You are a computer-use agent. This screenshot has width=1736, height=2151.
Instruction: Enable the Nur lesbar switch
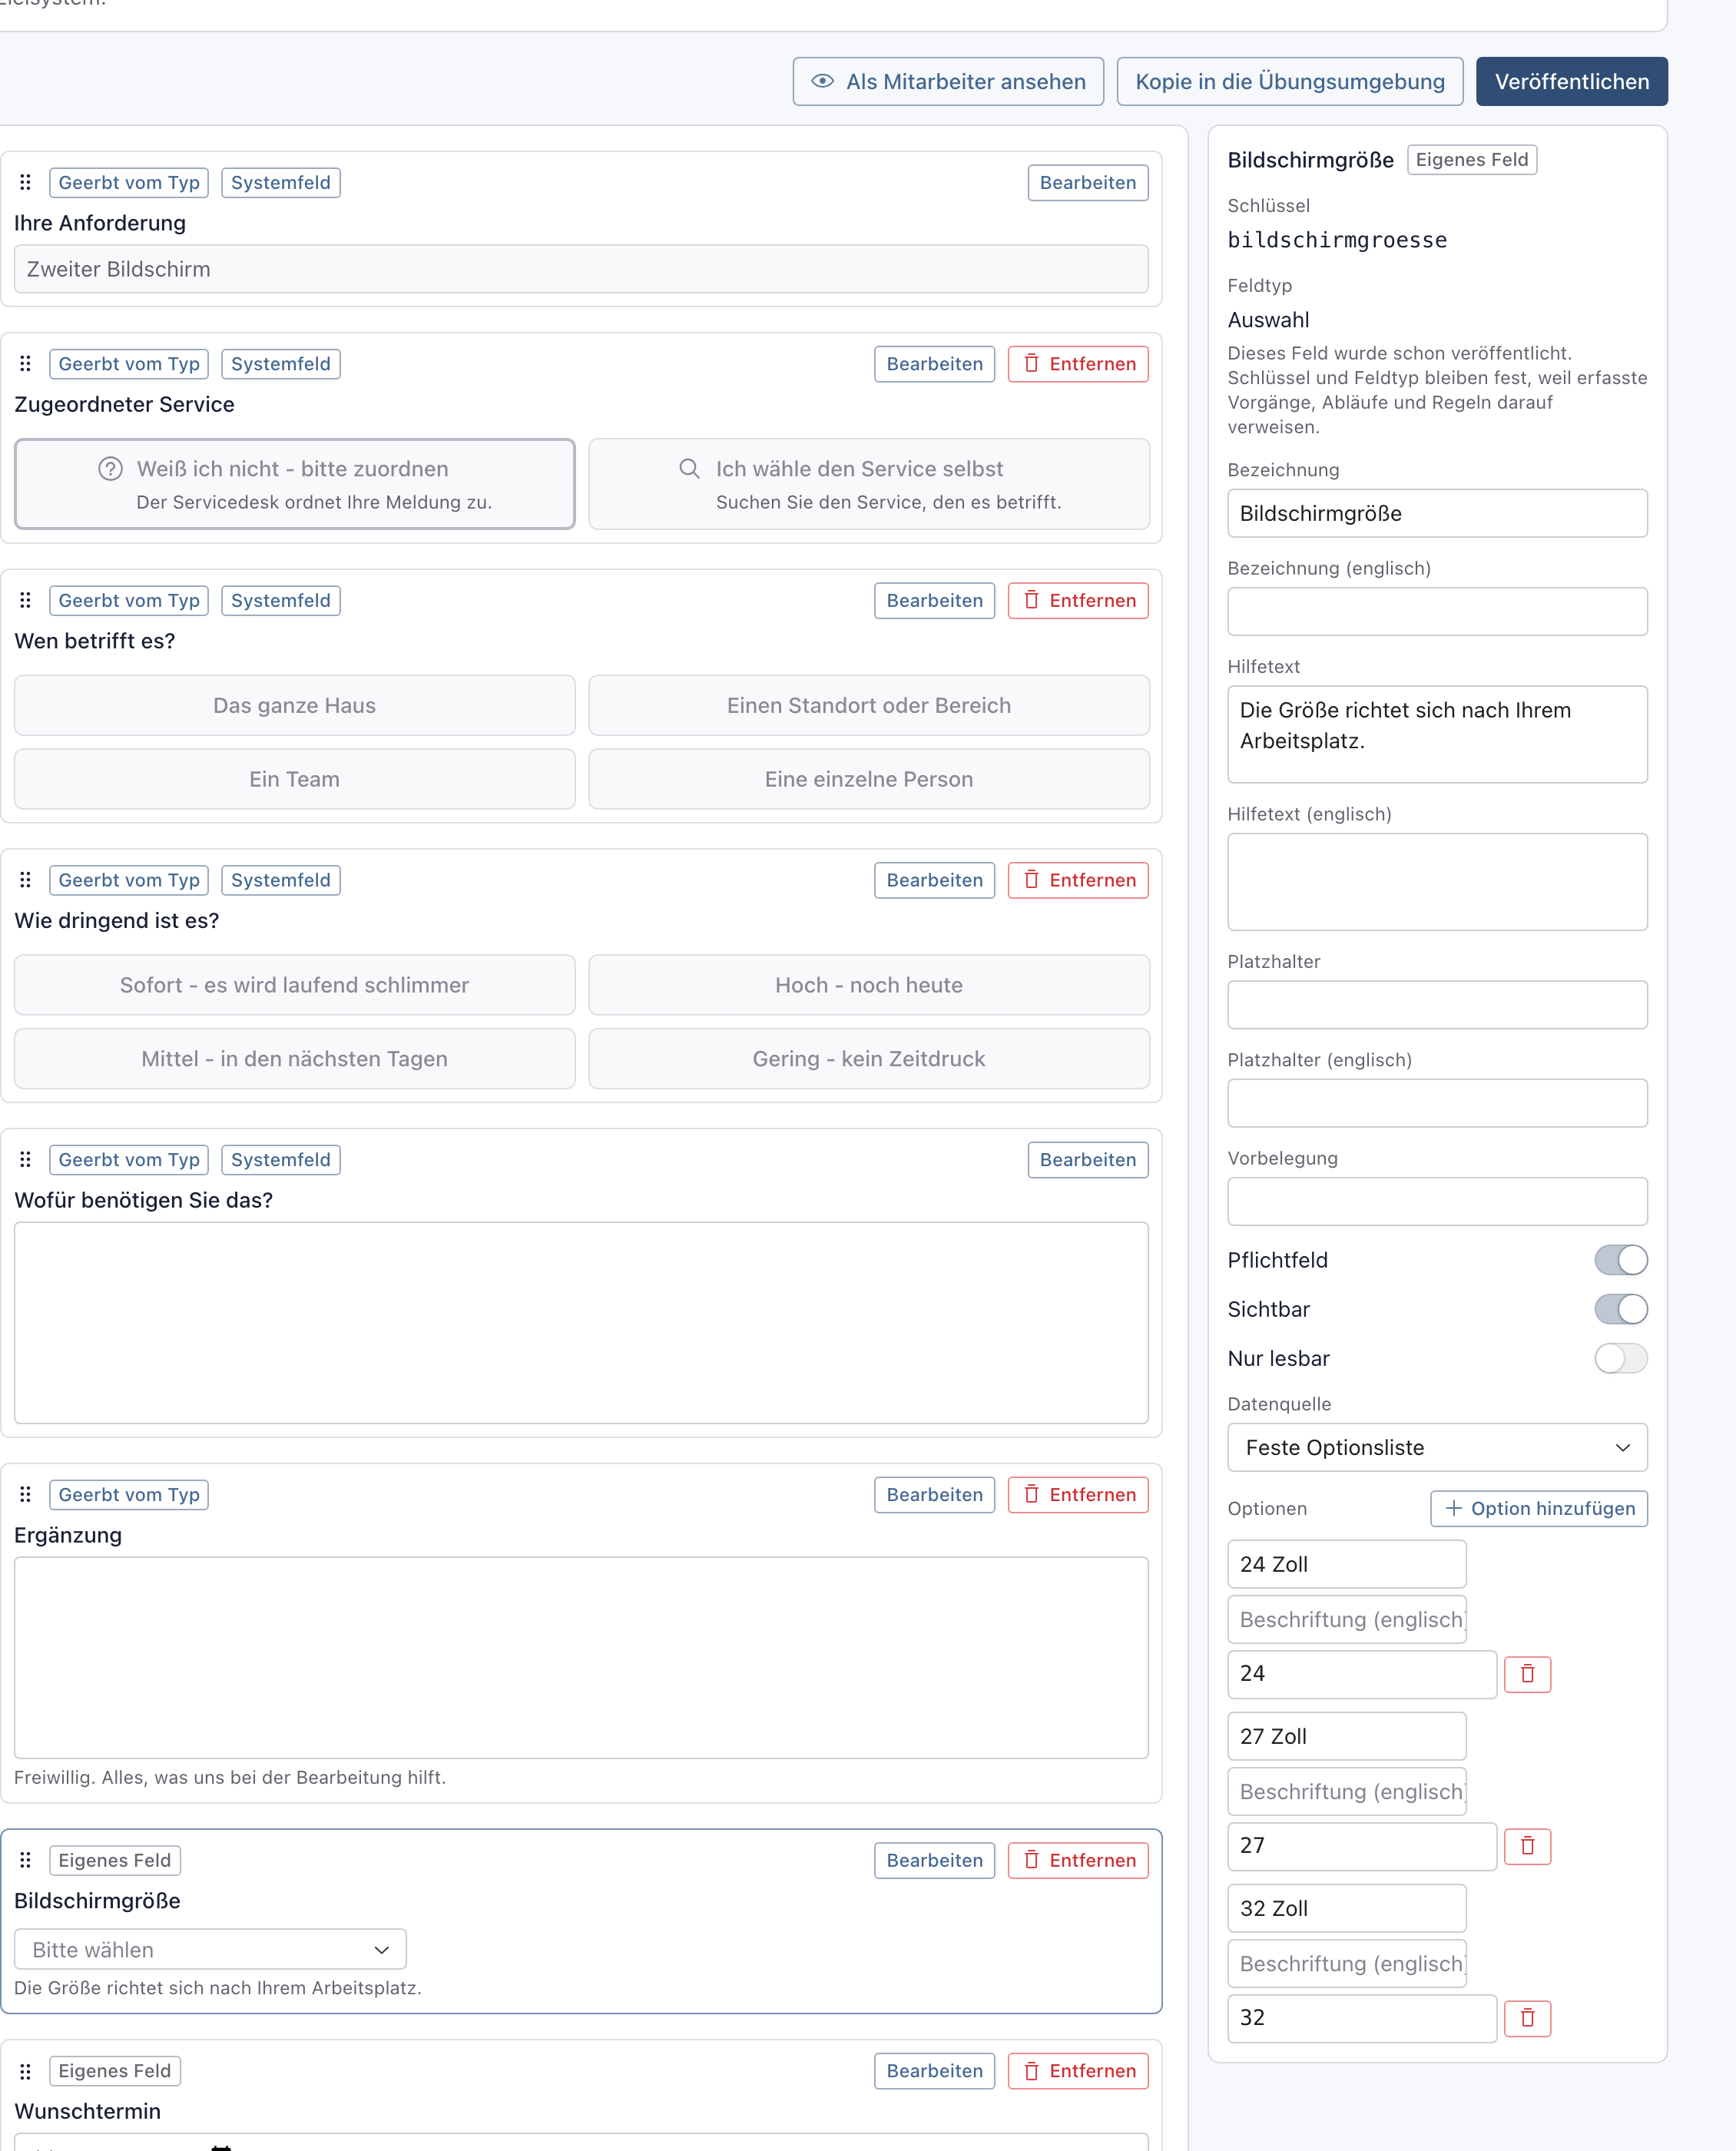tap(1621, 1358)
